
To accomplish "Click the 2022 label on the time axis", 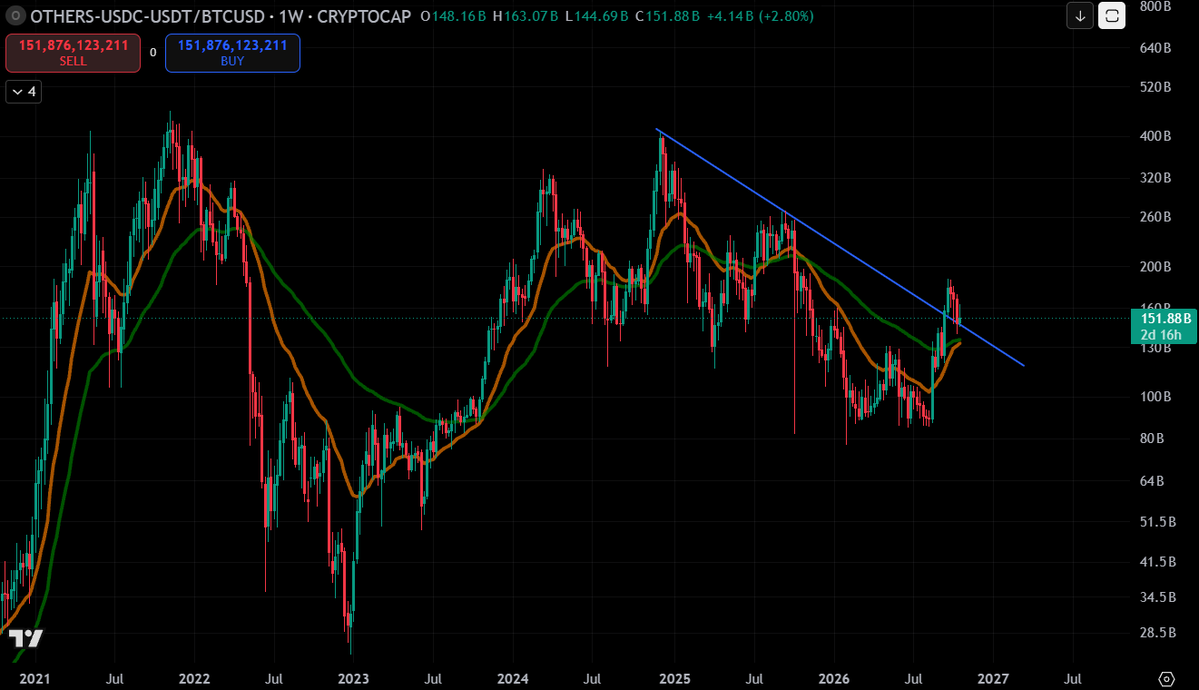I will [x=194, y=679].
